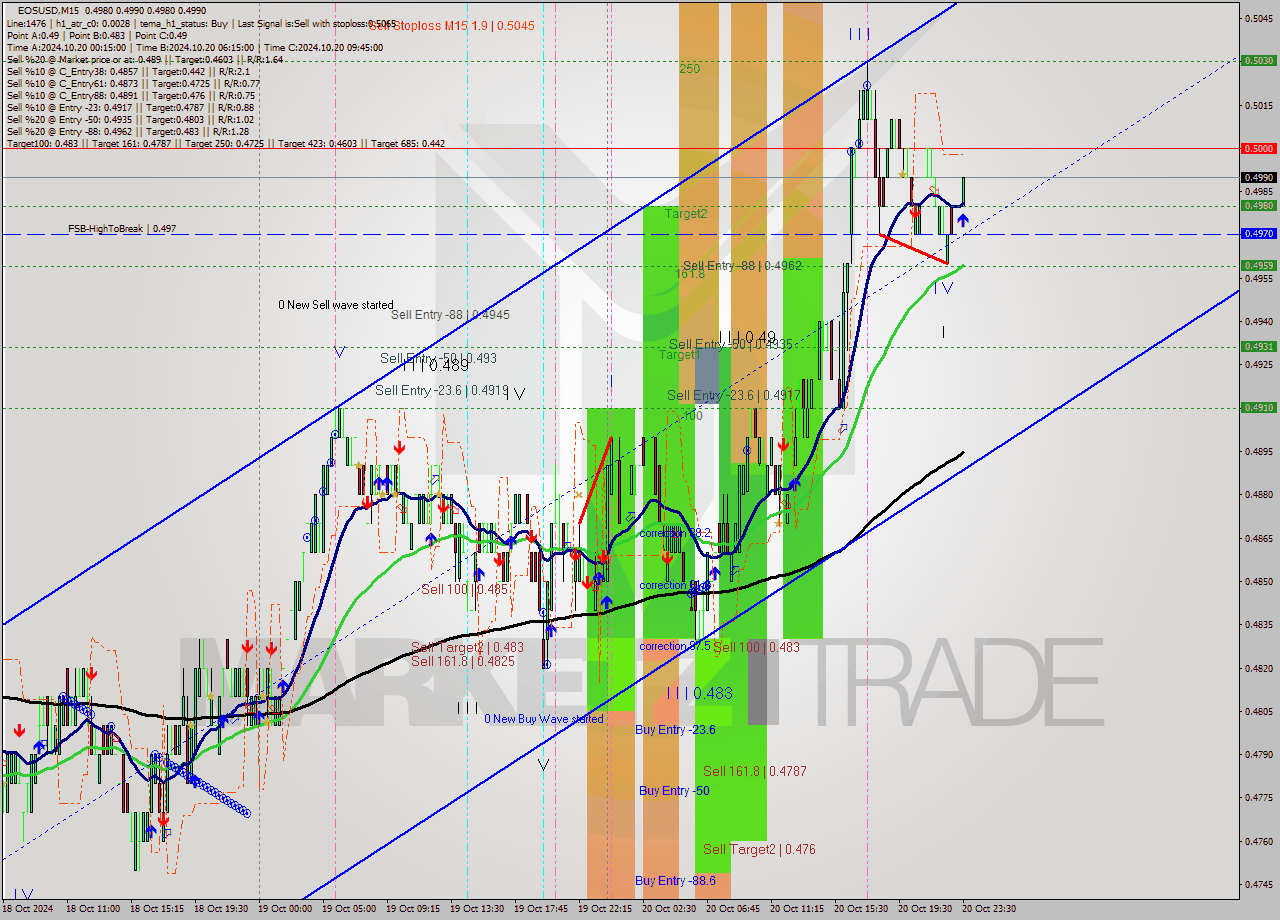
Task: Click the '20 Oct 23:30' time axis label
Action: [989, 909]
